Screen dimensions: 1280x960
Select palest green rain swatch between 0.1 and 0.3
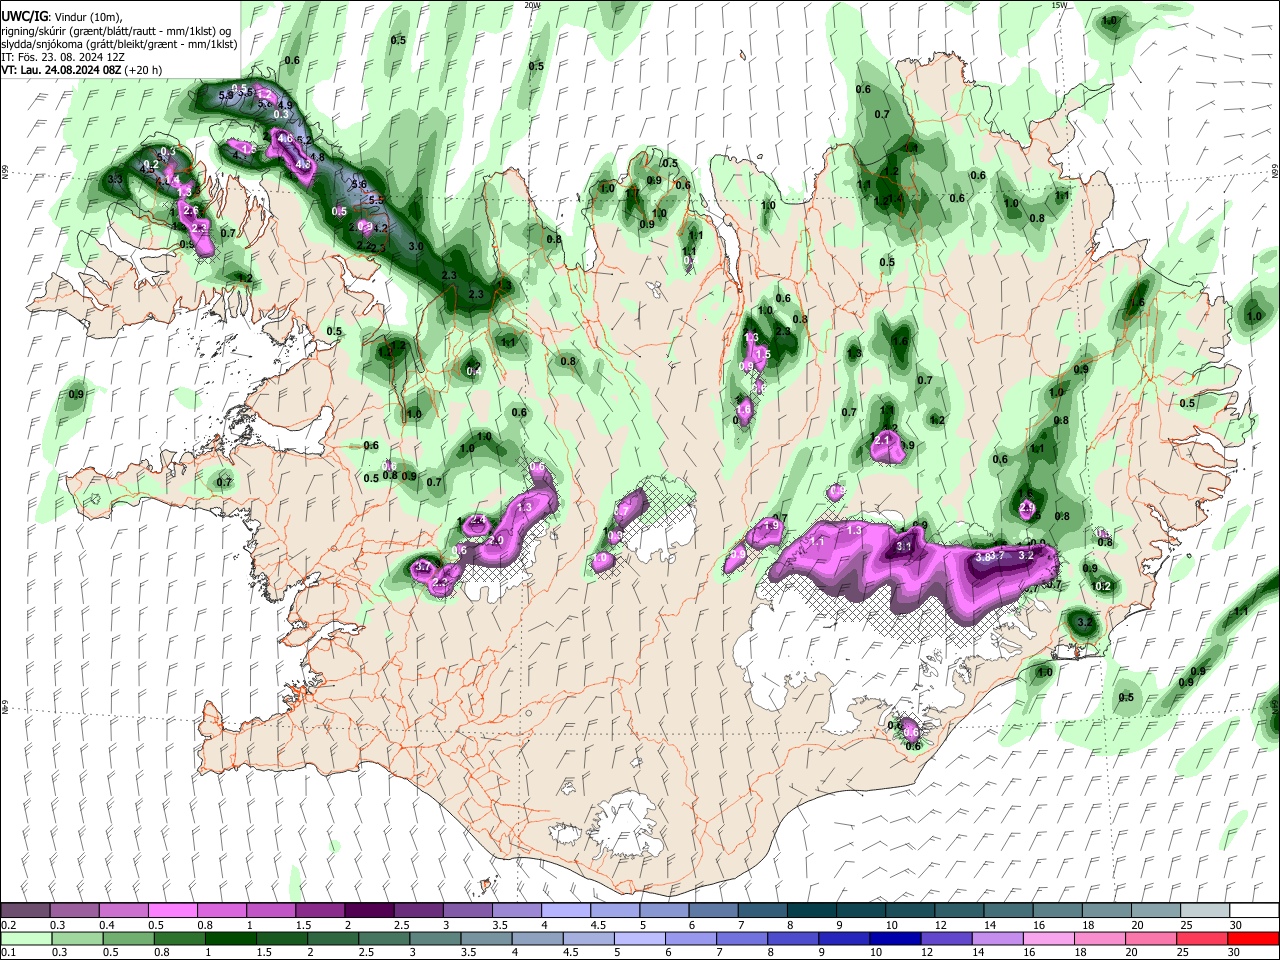[26, 938]
